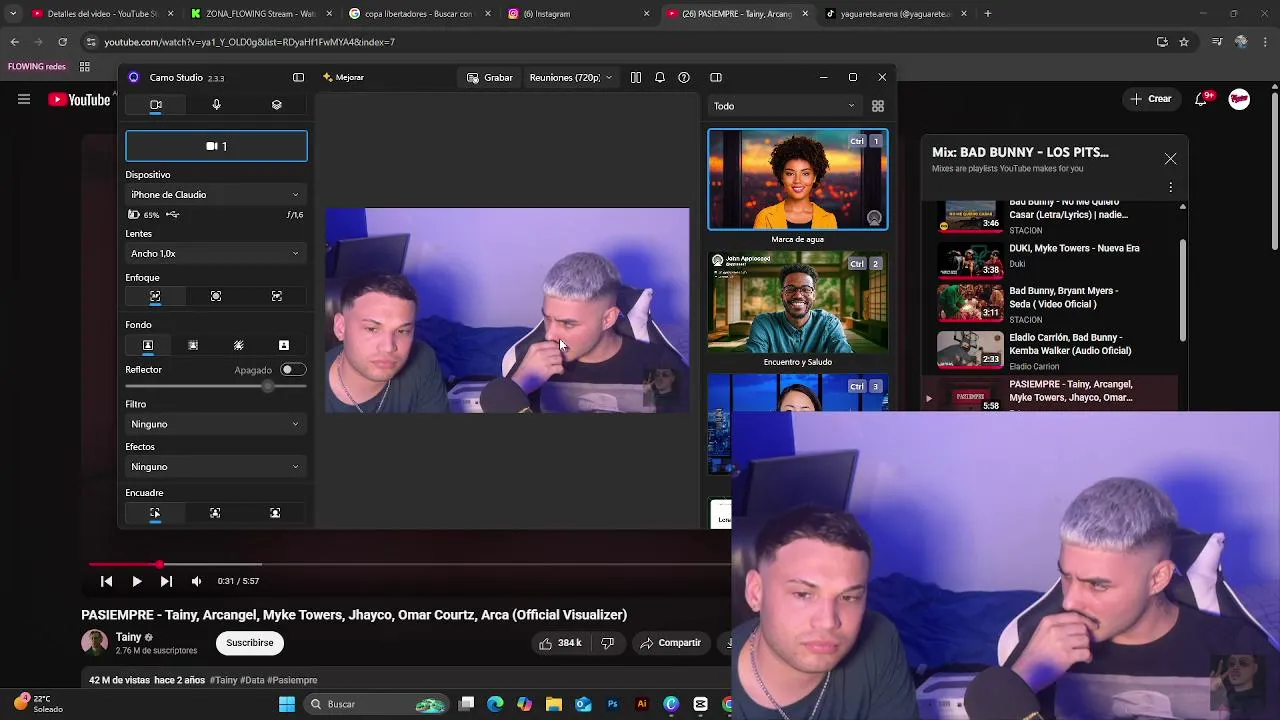Open the Efectos Ninguno dropdown
Image resolution: width=1280 pixels, height=720 pixels.
(x=216, y=467)
